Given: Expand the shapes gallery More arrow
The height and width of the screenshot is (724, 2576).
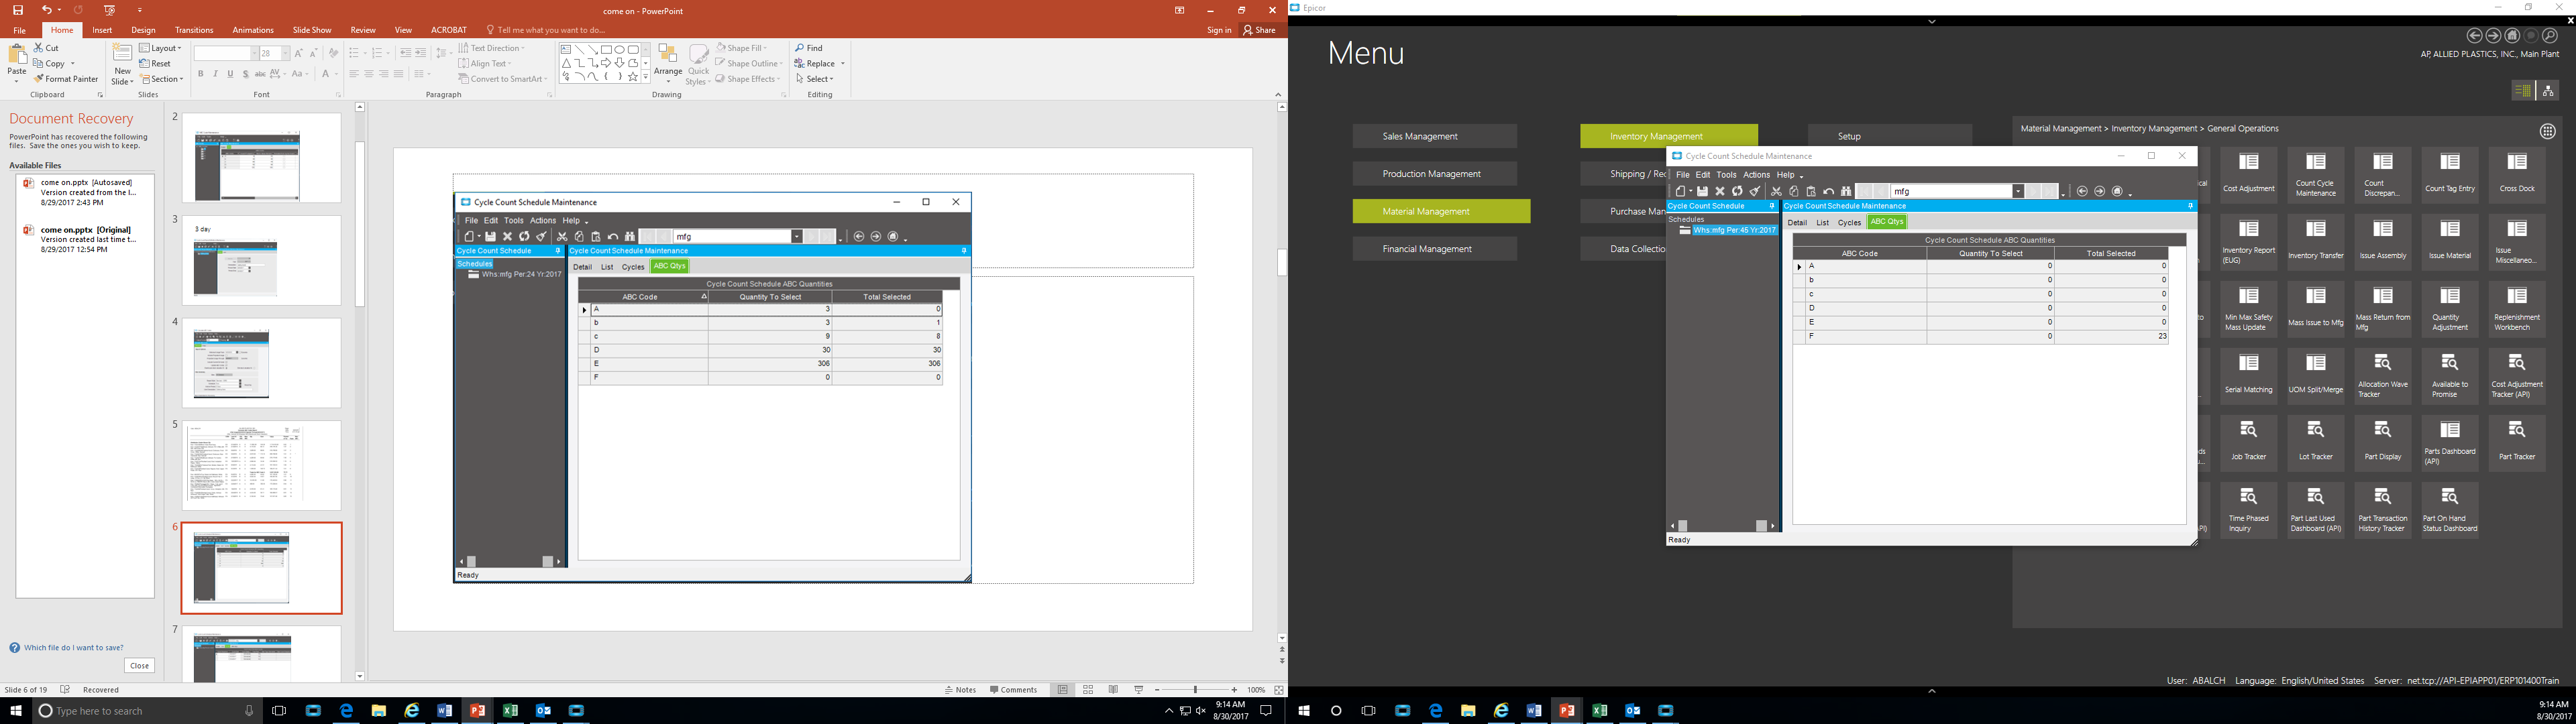Looking at the screenshot, I should click(646, 77).
